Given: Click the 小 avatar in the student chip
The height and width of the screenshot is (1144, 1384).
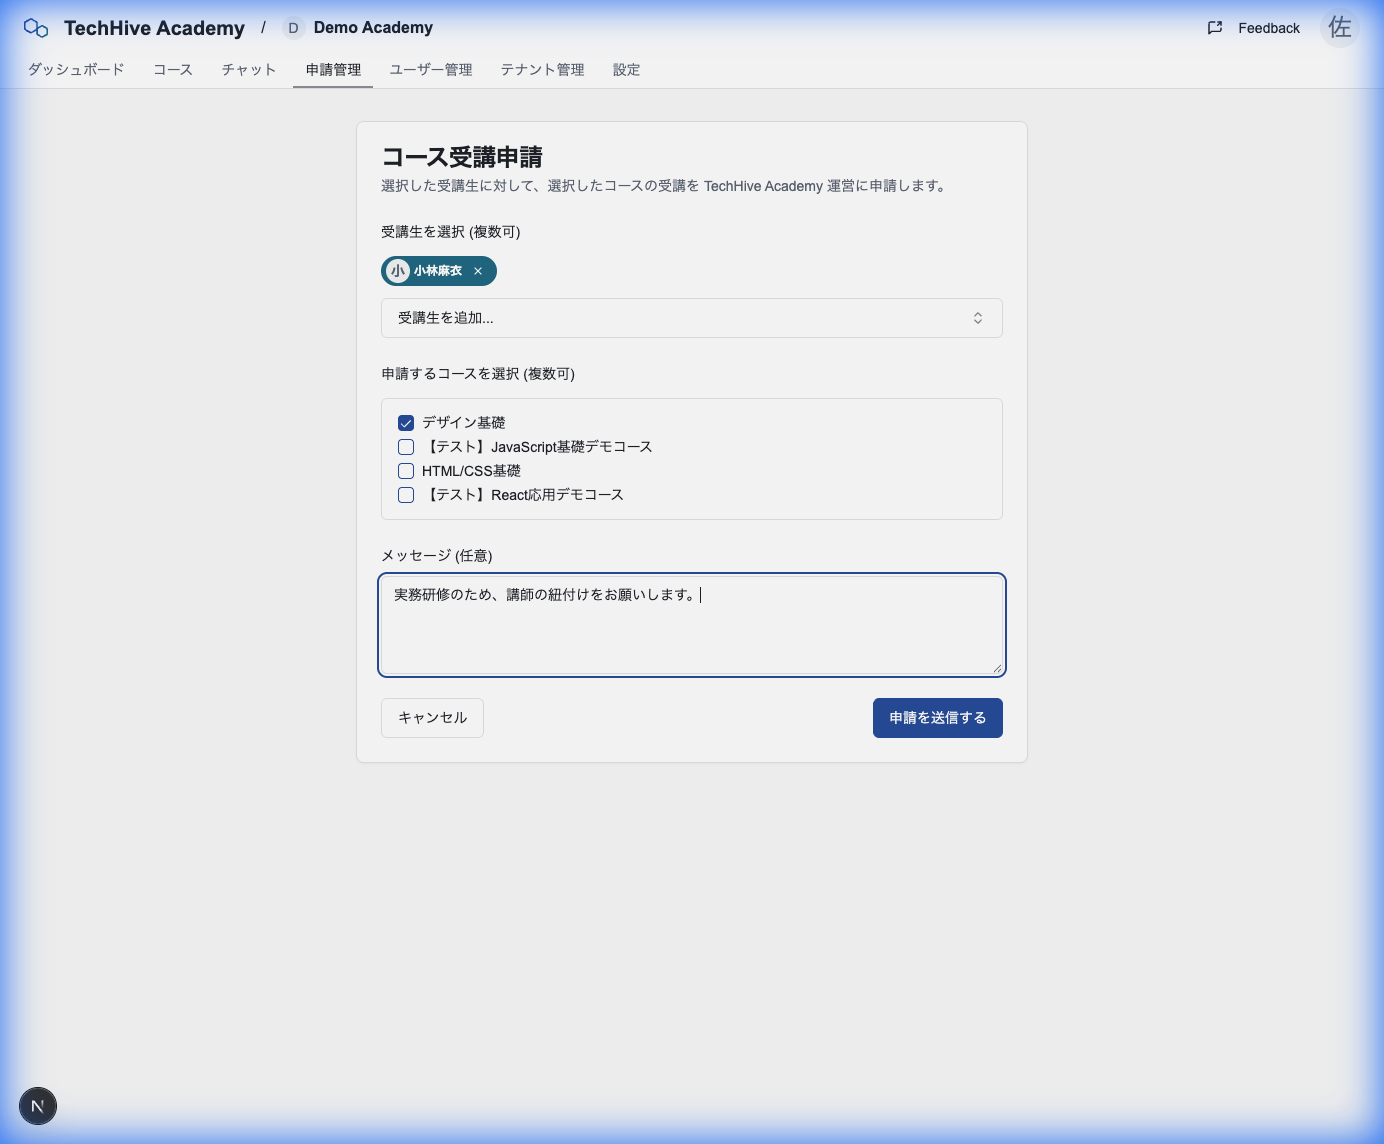Looking at the screenshot, I should [x=398, y=271].
